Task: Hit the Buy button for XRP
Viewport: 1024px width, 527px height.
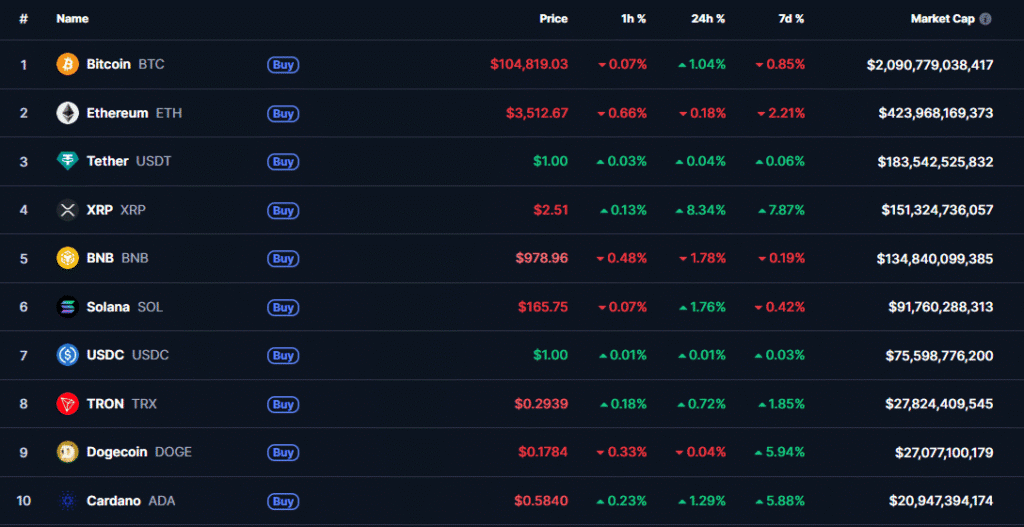Action: coord(283,210)
